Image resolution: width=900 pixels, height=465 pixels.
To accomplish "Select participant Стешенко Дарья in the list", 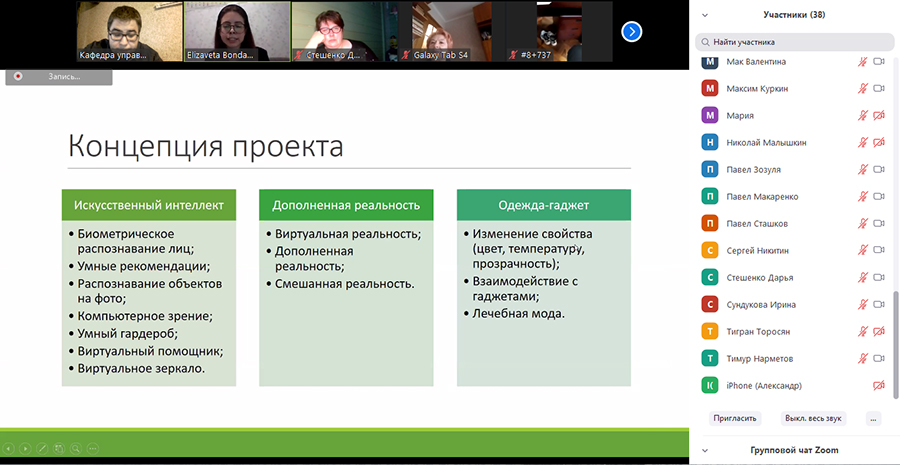I will click(761, 277).
